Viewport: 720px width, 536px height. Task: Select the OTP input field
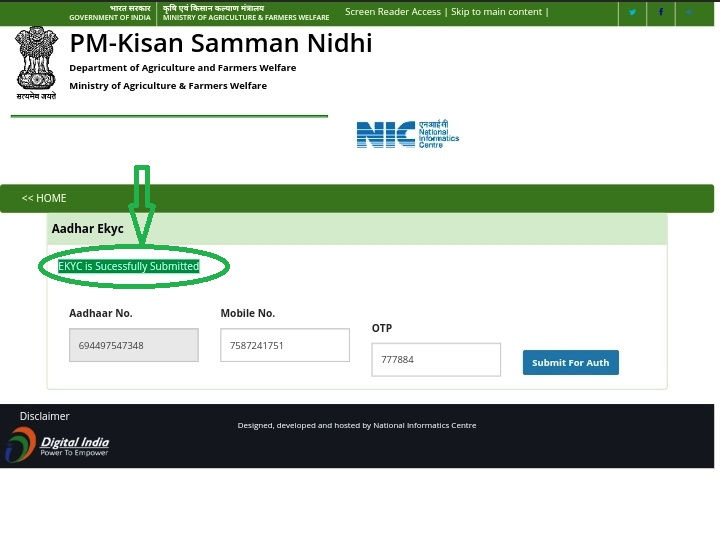click(x=436, y=360)
